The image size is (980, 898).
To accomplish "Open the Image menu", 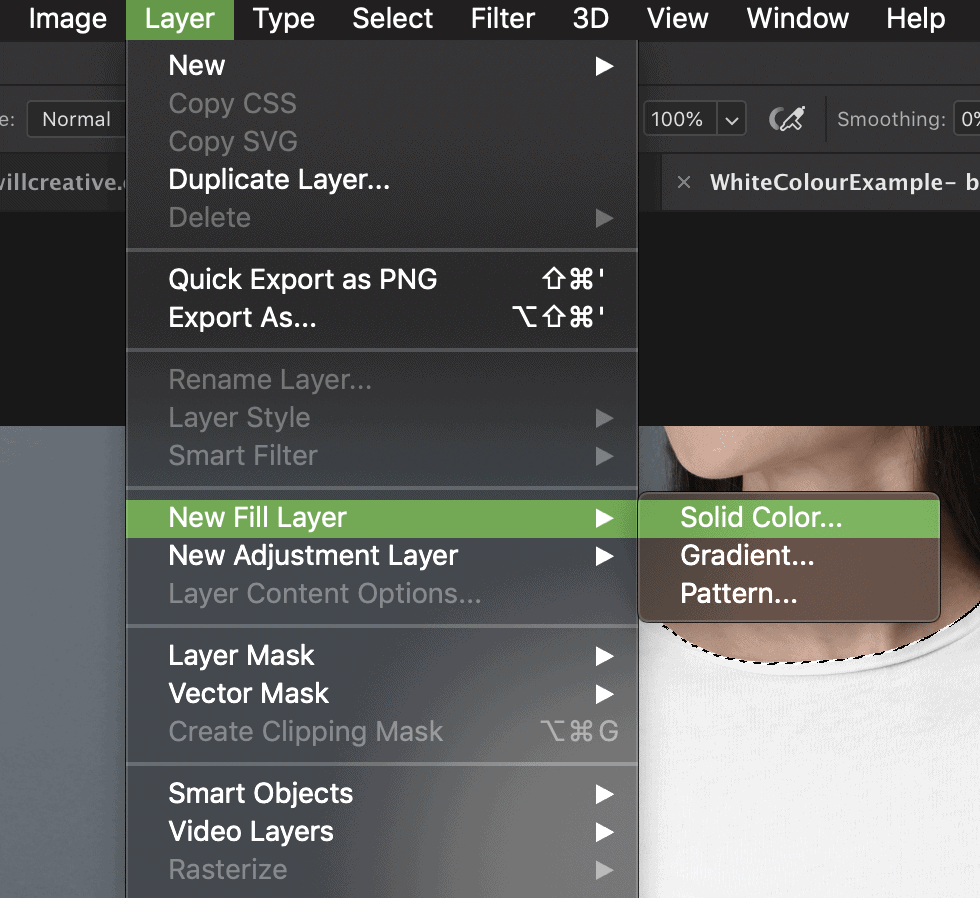I will pyautogui.click(x=68, y=19).
